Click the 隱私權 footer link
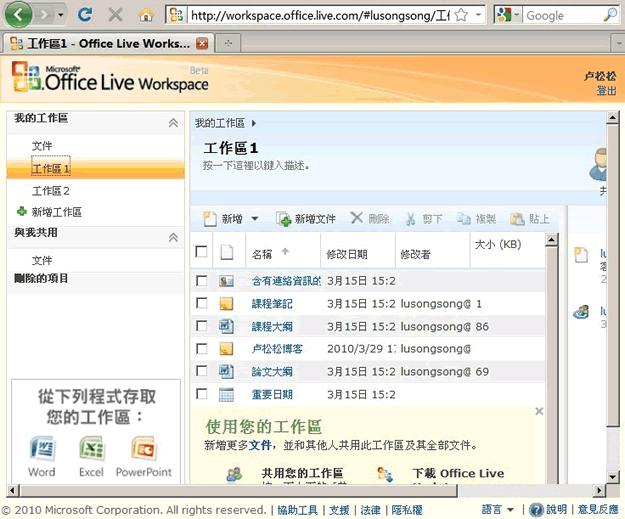Screen dimensions: 625x519 coord(407,510)
